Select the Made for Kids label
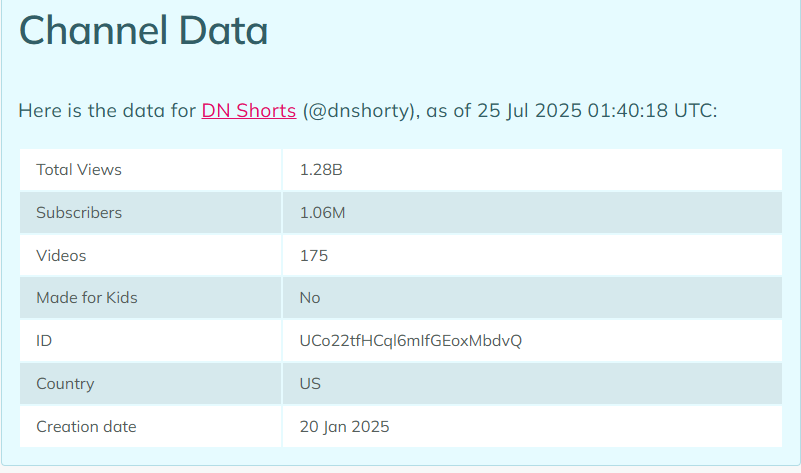 pyautogui.click(x=87, y=298)
